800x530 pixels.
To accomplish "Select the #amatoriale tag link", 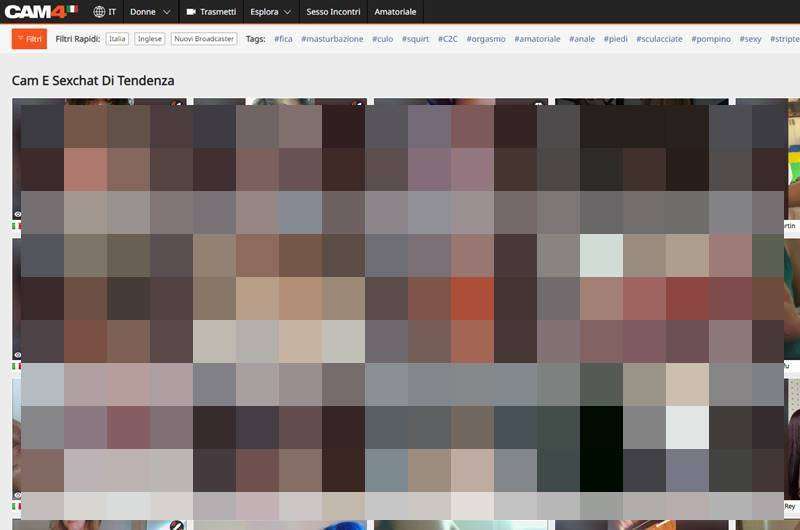I will coord(539,39).
